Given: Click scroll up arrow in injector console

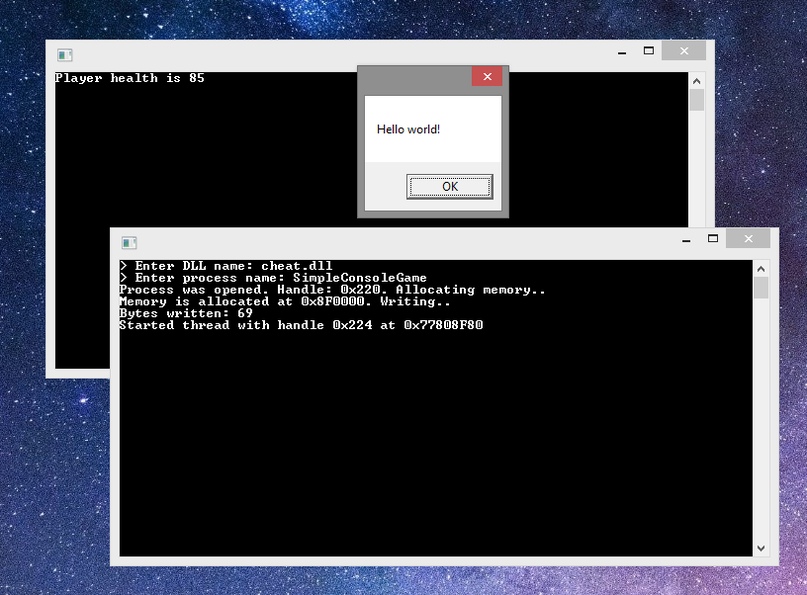Looking at the screenshot, I should pyautogui.click(x=761, y=268).
